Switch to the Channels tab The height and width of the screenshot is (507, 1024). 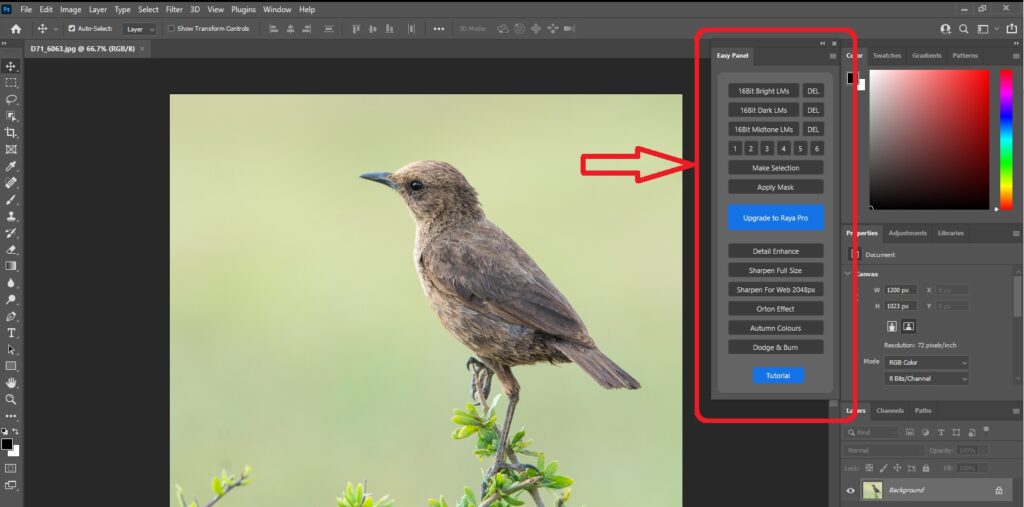click(889, 411)
